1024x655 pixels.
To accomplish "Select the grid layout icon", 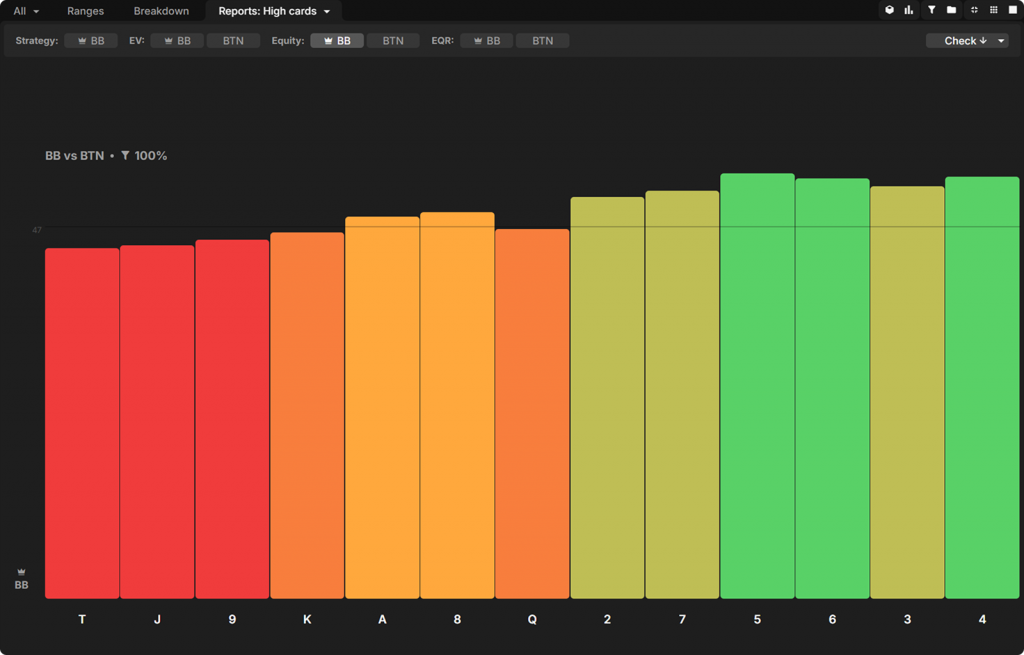I will (993, 10).
